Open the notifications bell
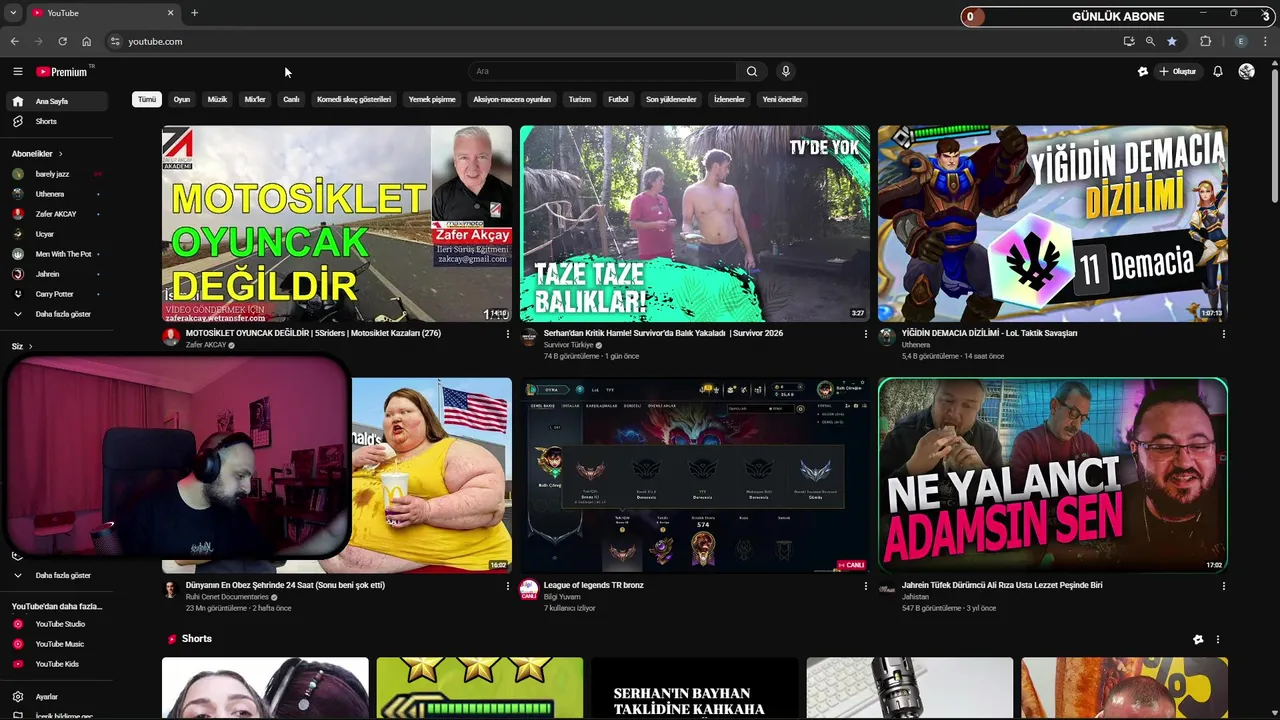The image size is (1280, 720). click(1218, 71)
